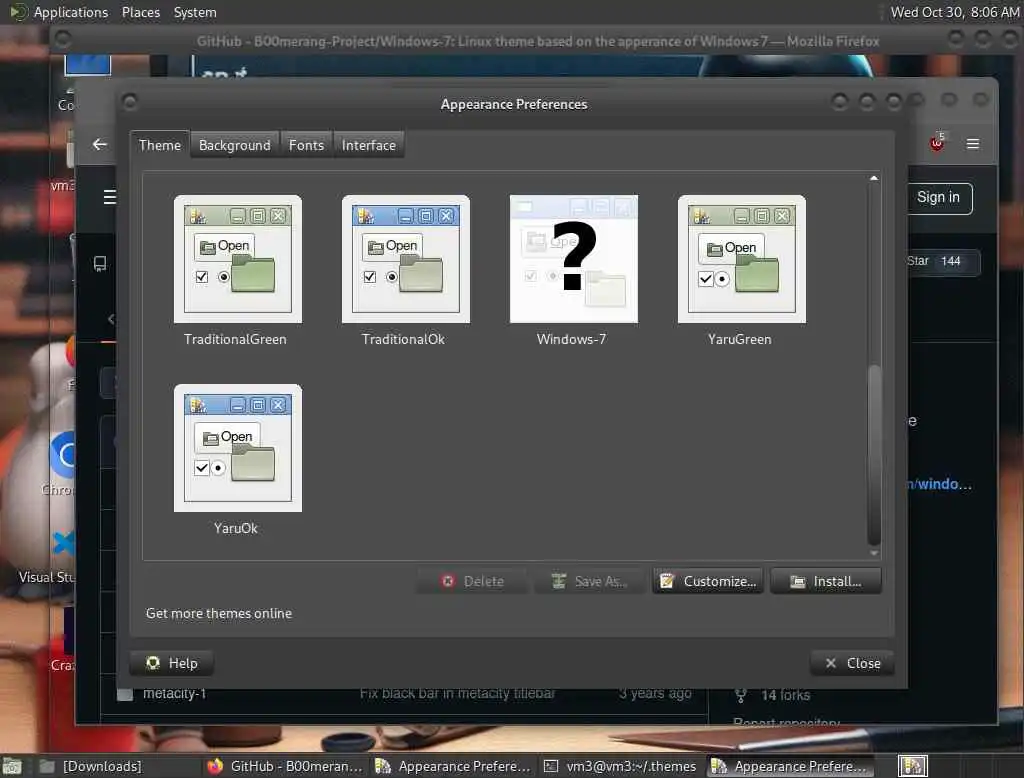The image size is (1024, 778).
Task: Close the Appearance Preferences dialog
Action: (x=852, y=663)
